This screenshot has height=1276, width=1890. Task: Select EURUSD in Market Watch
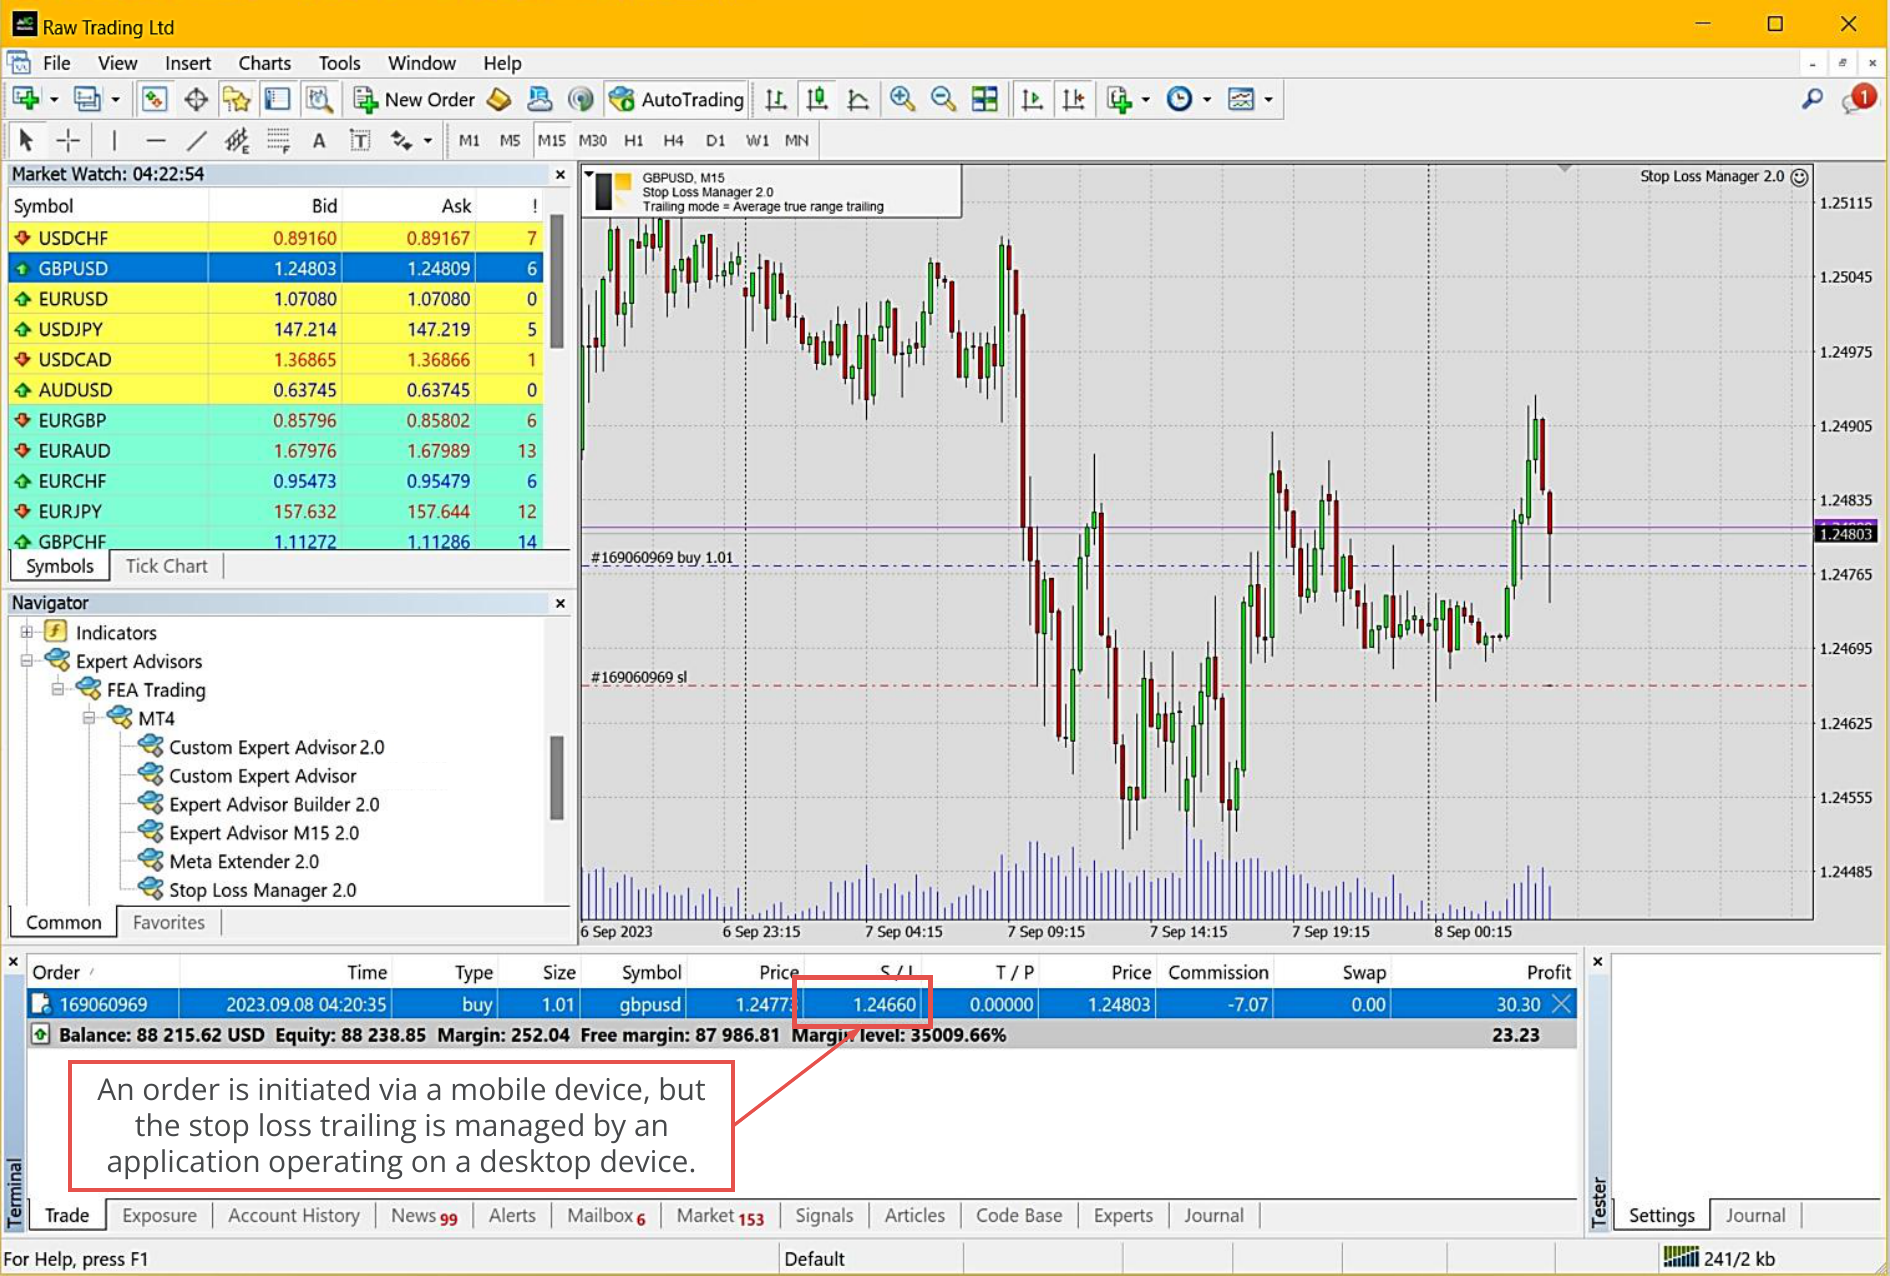(275, 299)
